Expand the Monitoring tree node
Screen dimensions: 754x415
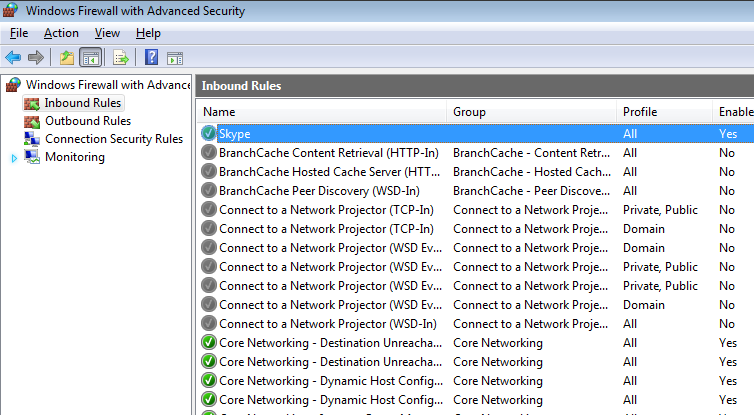point(13,157)
